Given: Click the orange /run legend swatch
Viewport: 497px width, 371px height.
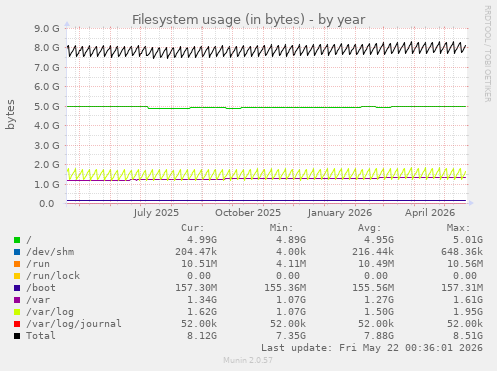Looking at the screenshot, I should click(x=17, y=264).
